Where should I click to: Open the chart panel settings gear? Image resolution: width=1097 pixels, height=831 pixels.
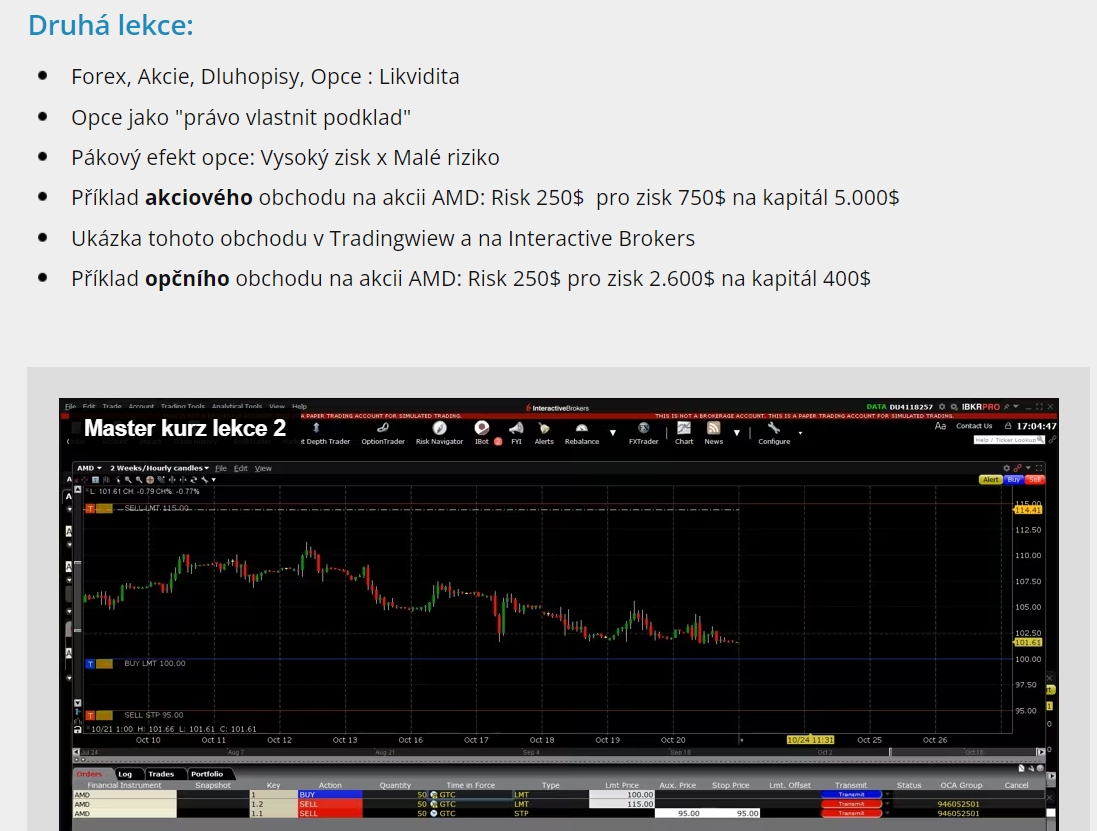click(x=1007, y=468)
